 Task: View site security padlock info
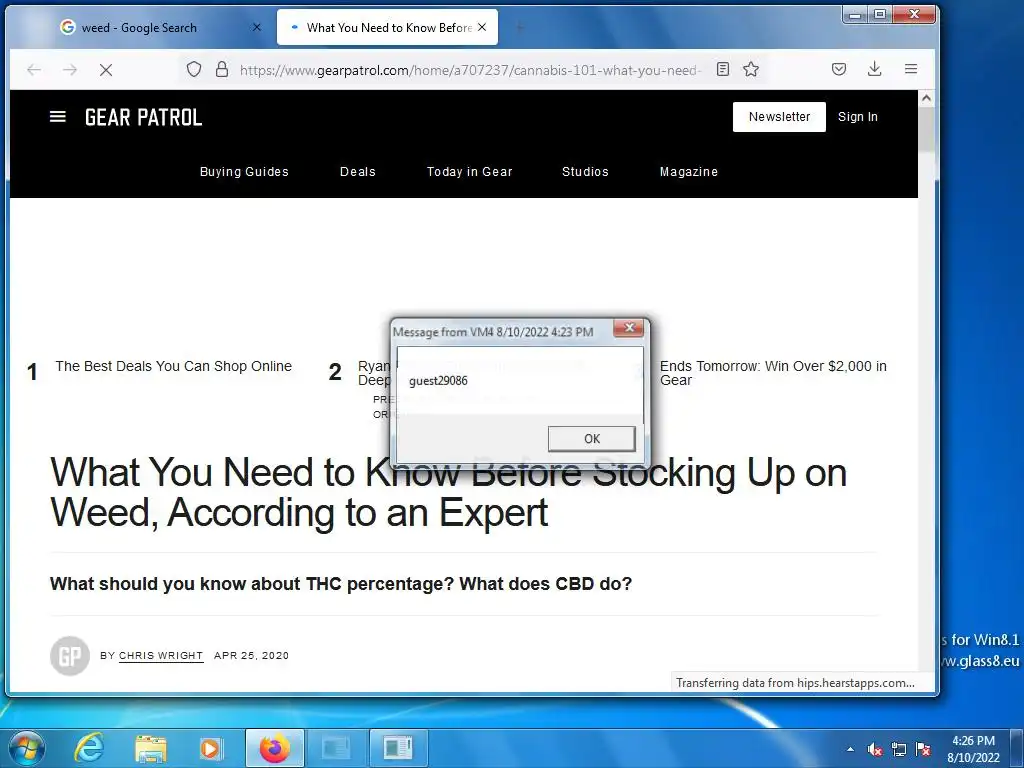coord(222,69)
